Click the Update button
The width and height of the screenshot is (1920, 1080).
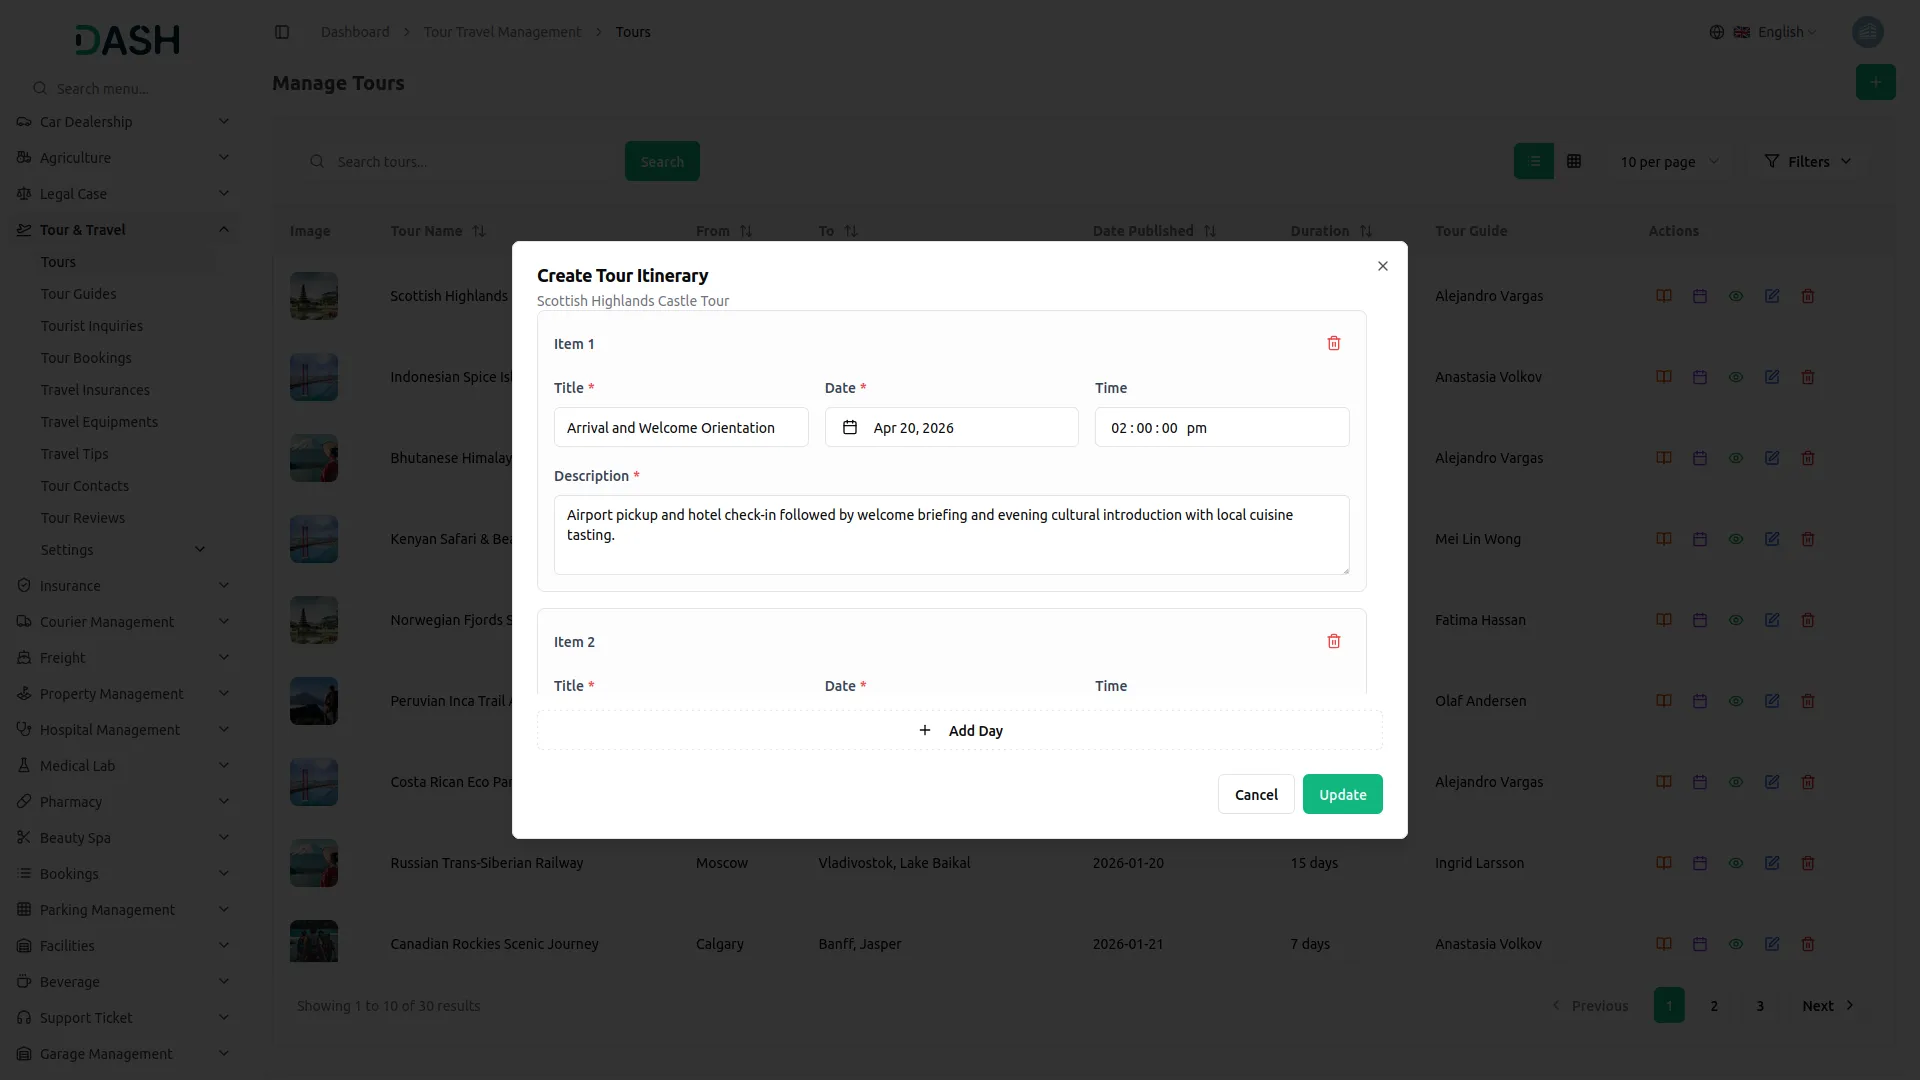coord(1342,794)
